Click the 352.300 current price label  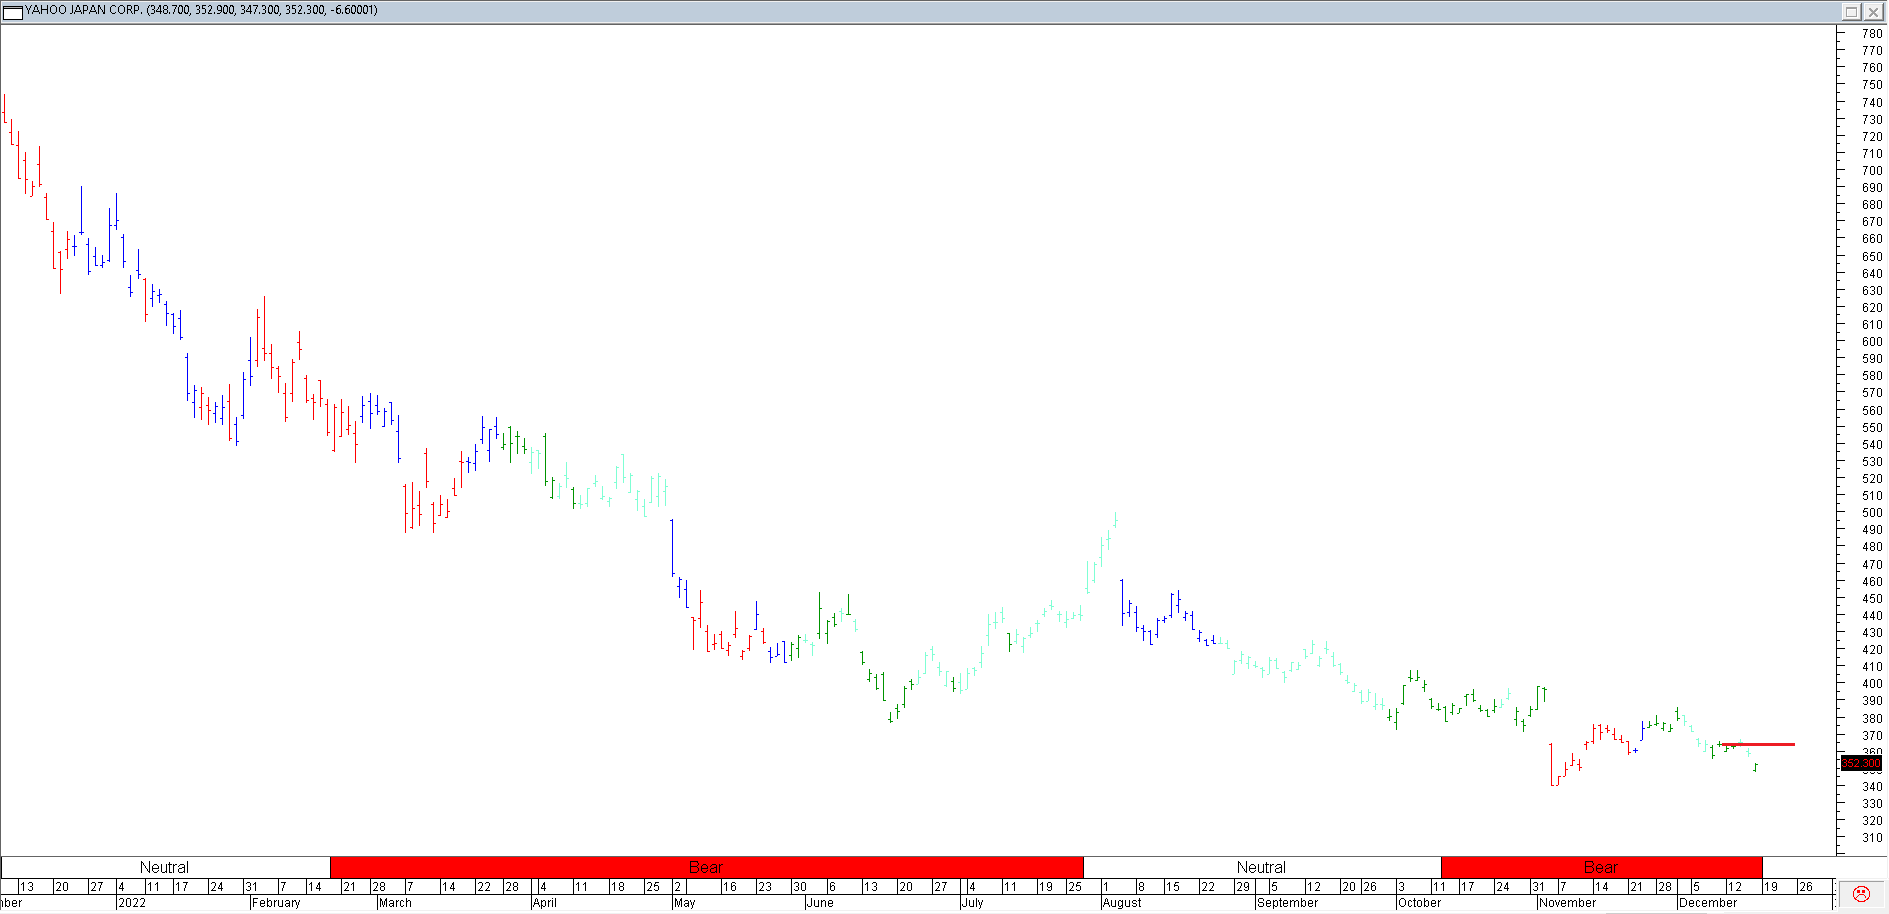pos(1861,763)
